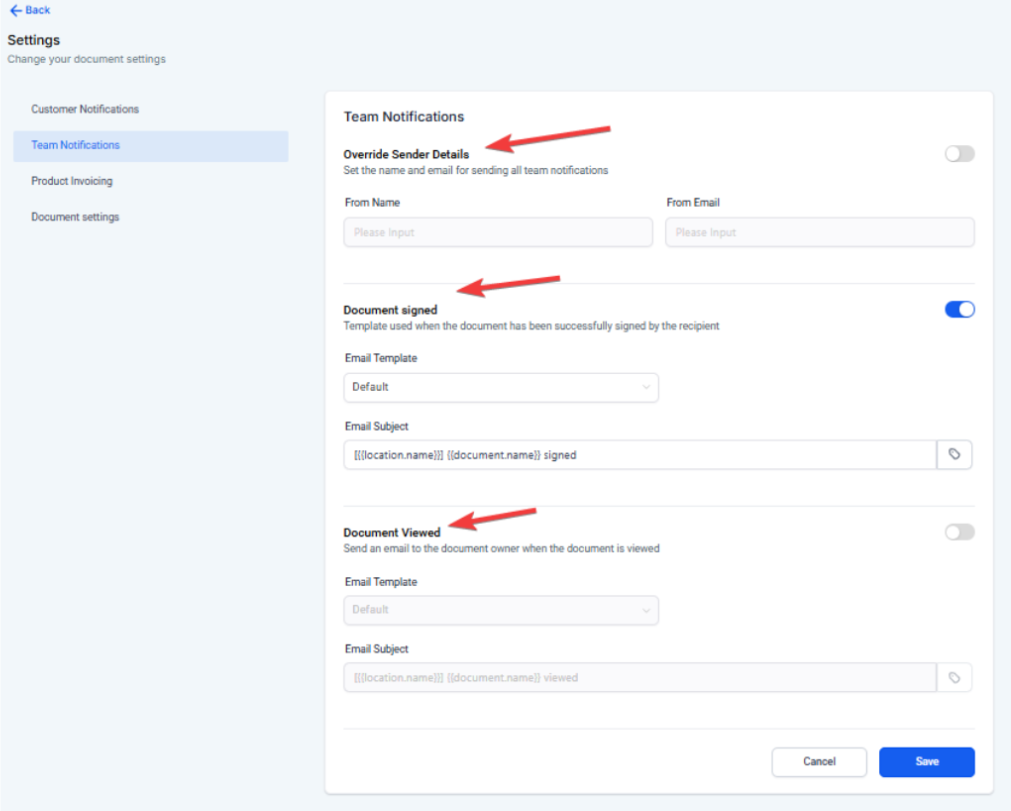Viewport: 1011px width, 811px height.
Task: Click the Document Viewed Email Subject field
Action: 639,678
